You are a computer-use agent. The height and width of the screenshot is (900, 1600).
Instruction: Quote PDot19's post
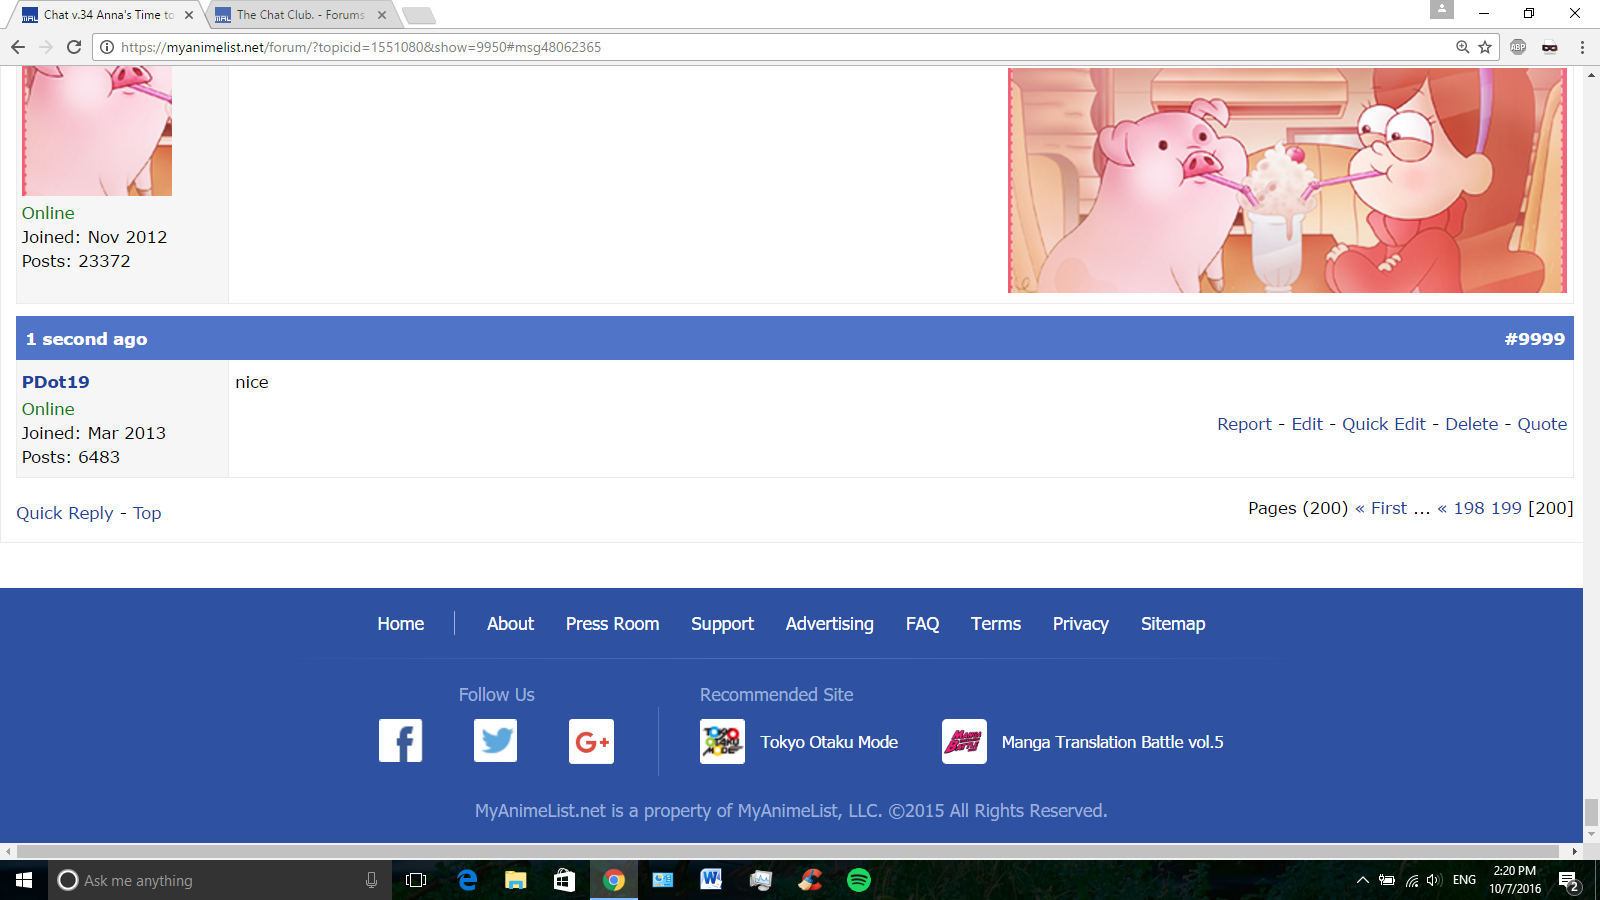[1542, 424]
